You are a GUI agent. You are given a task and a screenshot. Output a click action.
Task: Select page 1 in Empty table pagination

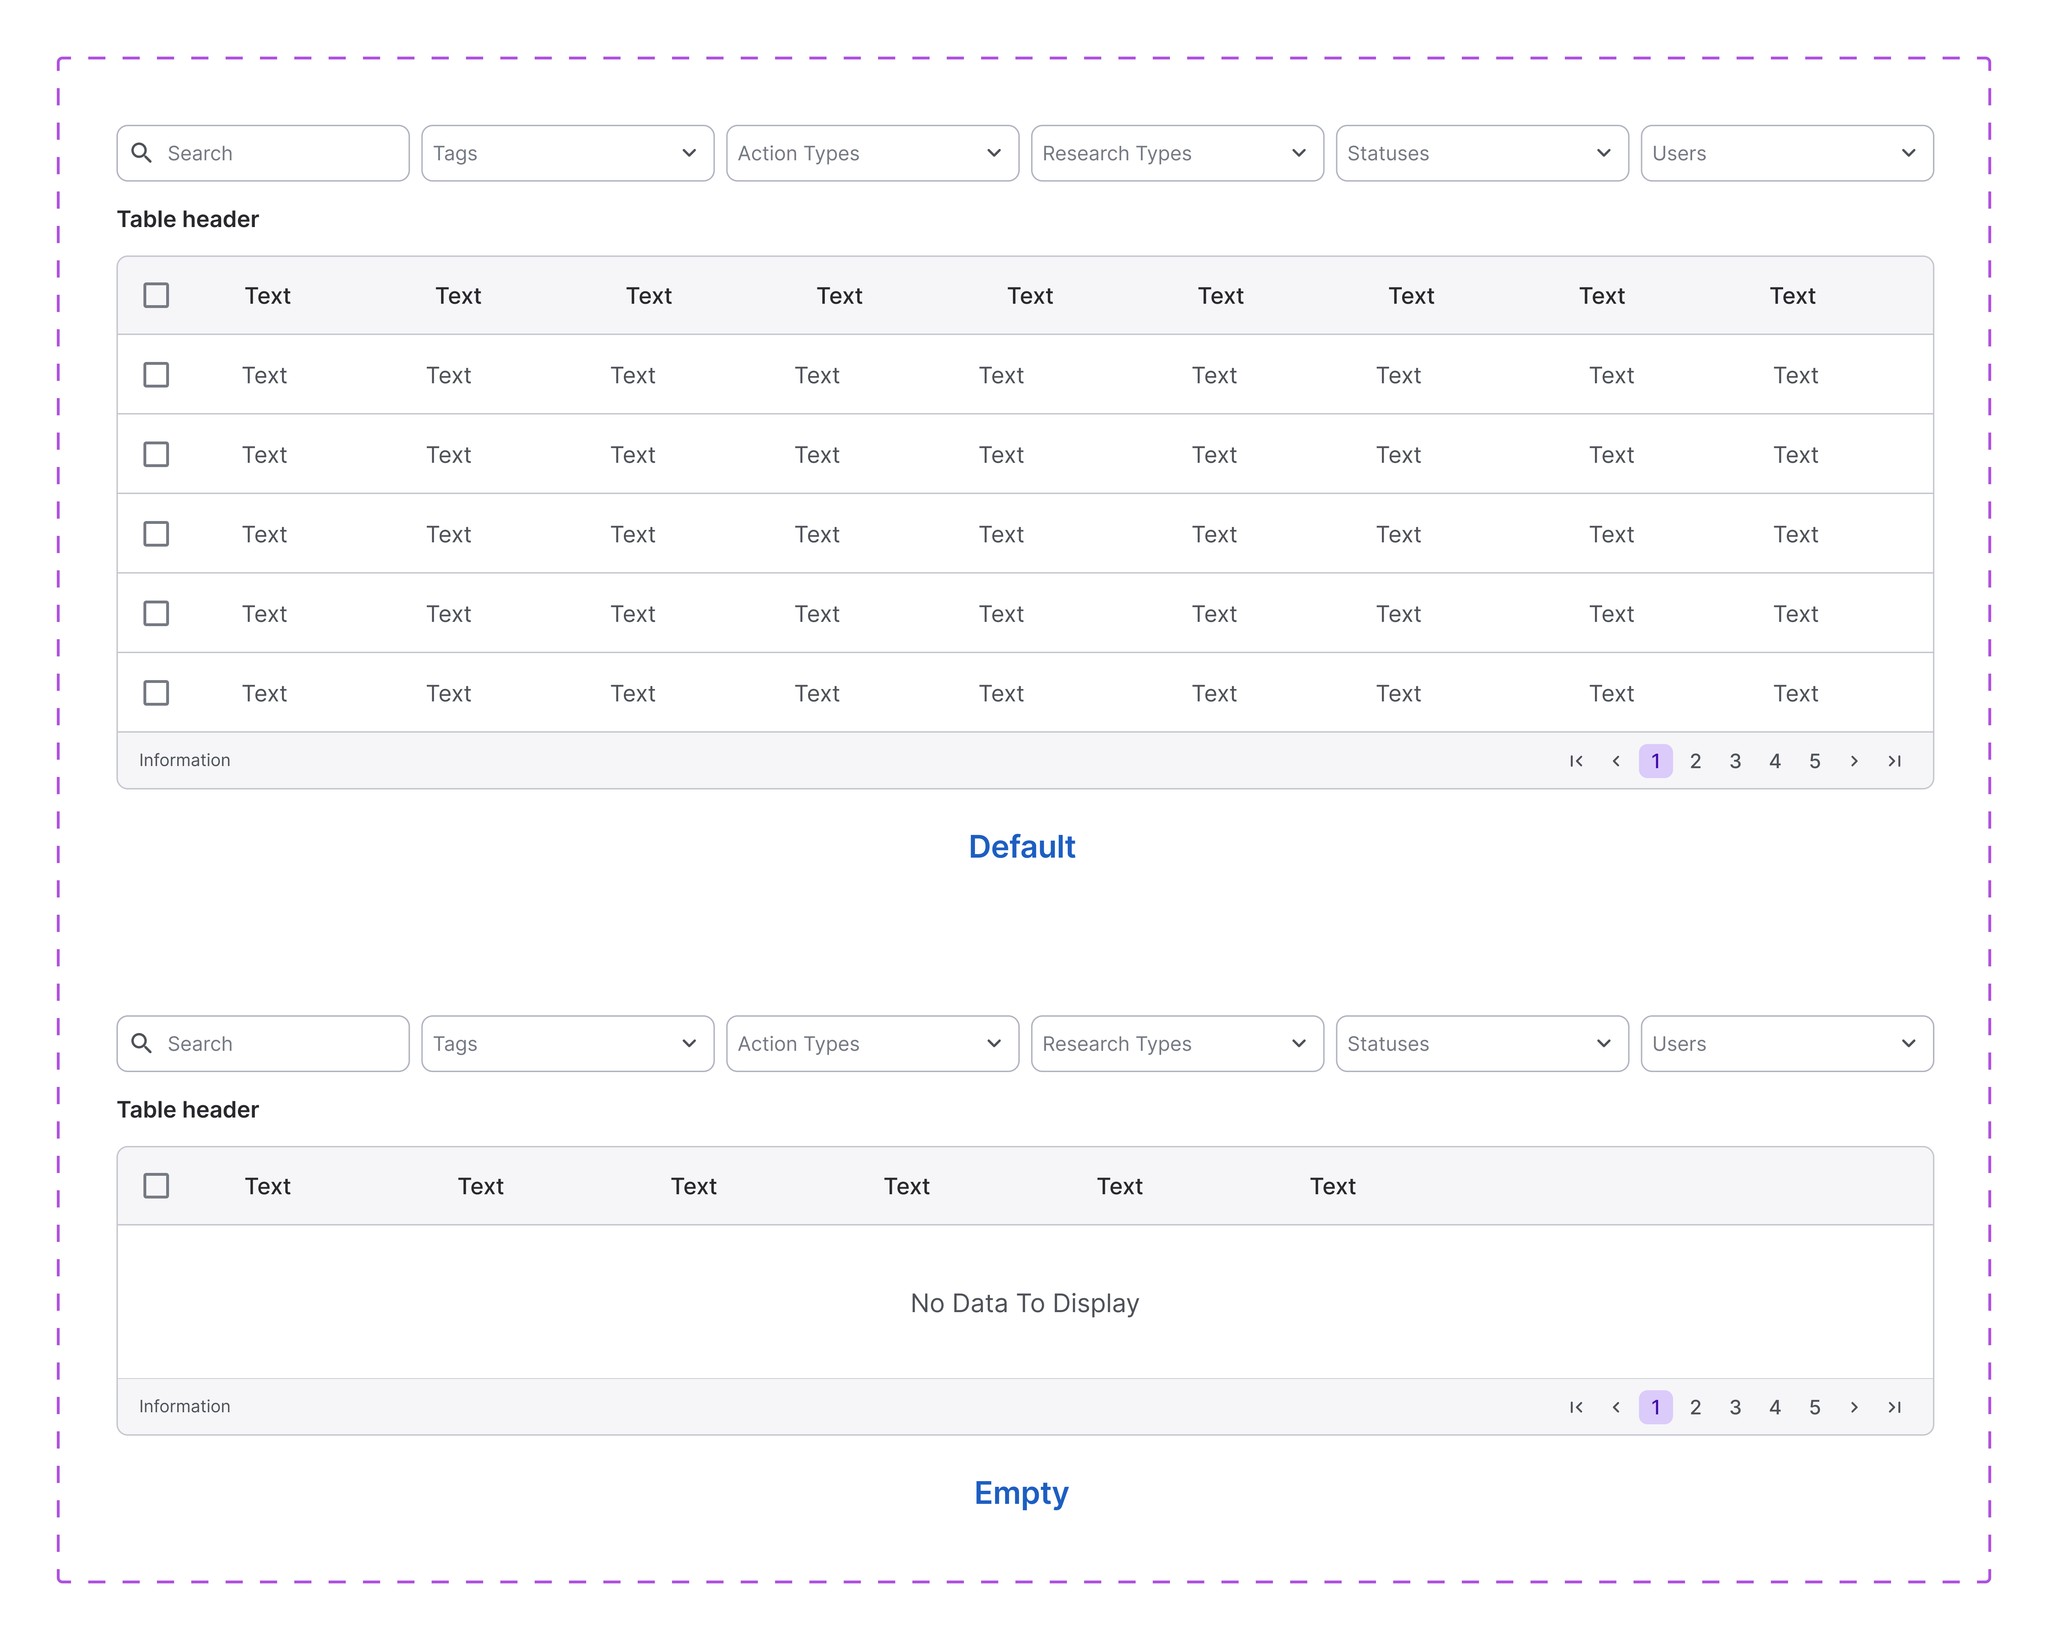click(1656, 1407)
